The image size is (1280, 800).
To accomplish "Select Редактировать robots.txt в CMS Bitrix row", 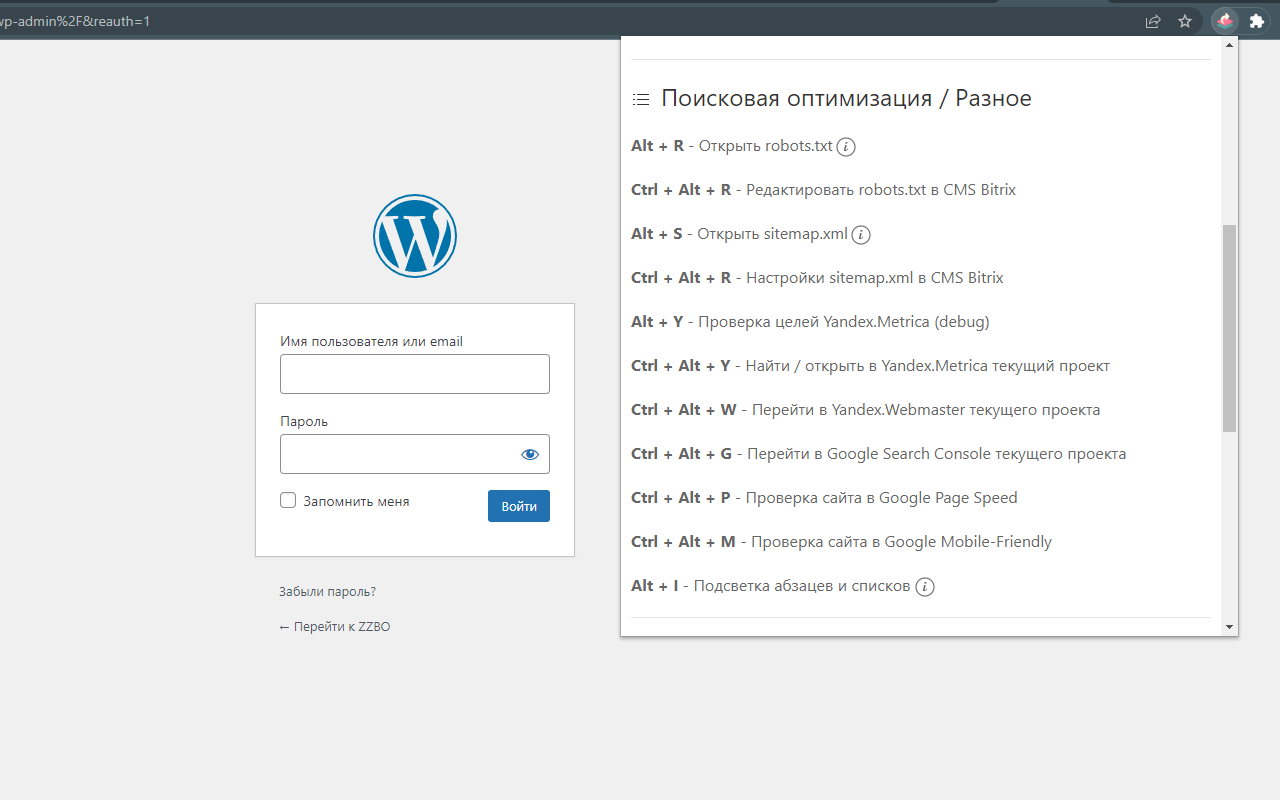I will 823,190.
